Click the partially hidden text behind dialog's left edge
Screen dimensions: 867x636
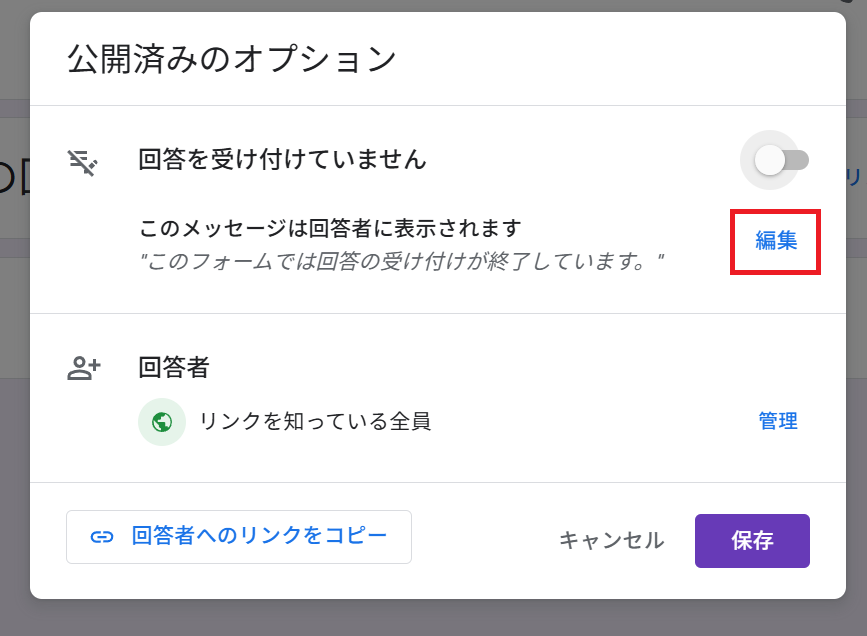tap(14, 178)
